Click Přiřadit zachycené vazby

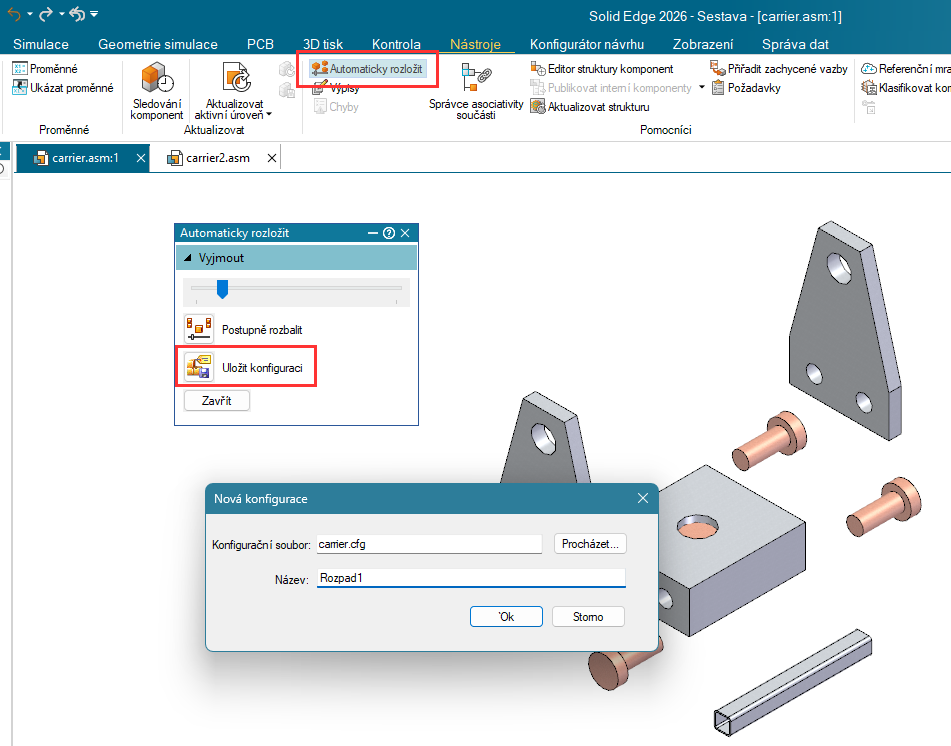(719, 69)
